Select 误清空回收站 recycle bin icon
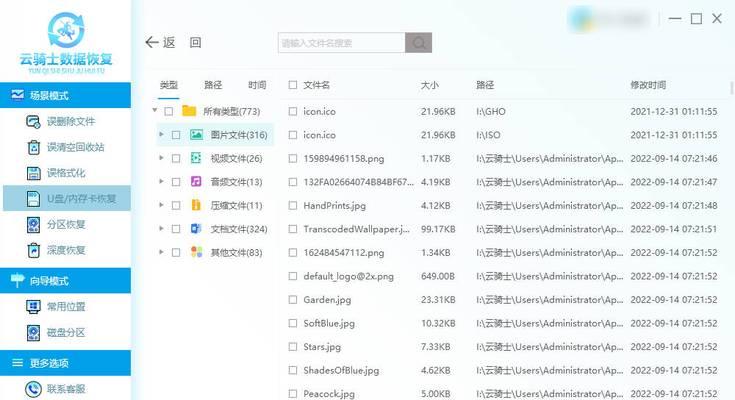This screenshot has height=400, width=735. coord(33,147)
